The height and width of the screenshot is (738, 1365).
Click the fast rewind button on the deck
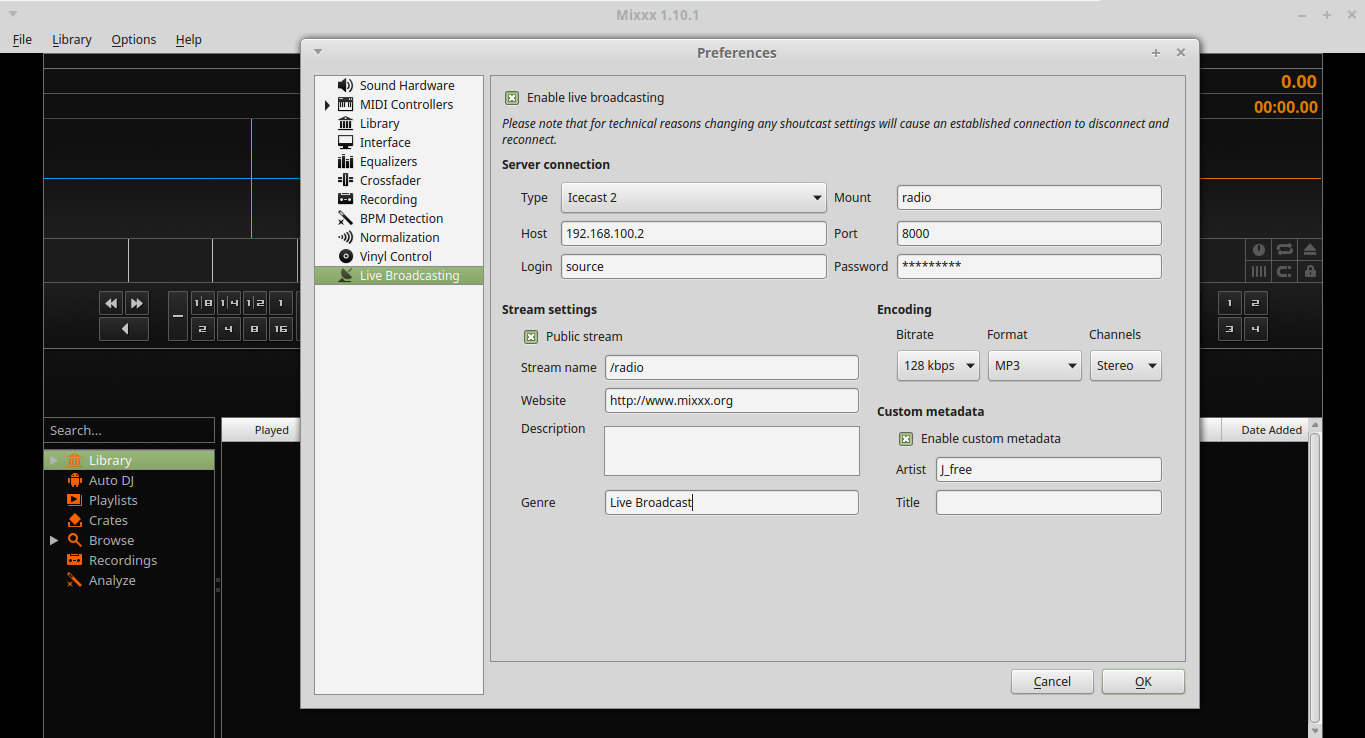[111, 303]
